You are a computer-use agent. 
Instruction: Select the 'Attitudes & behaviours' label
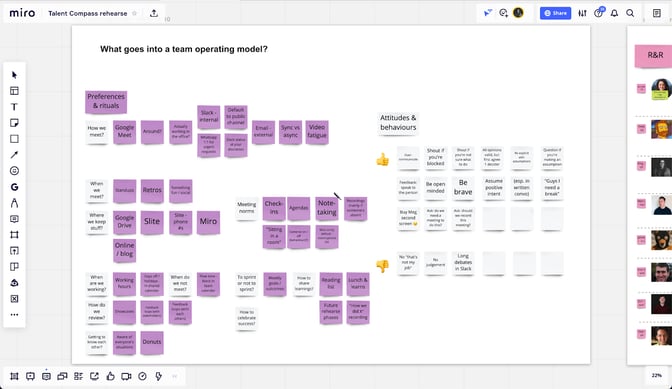click(398, 123)
